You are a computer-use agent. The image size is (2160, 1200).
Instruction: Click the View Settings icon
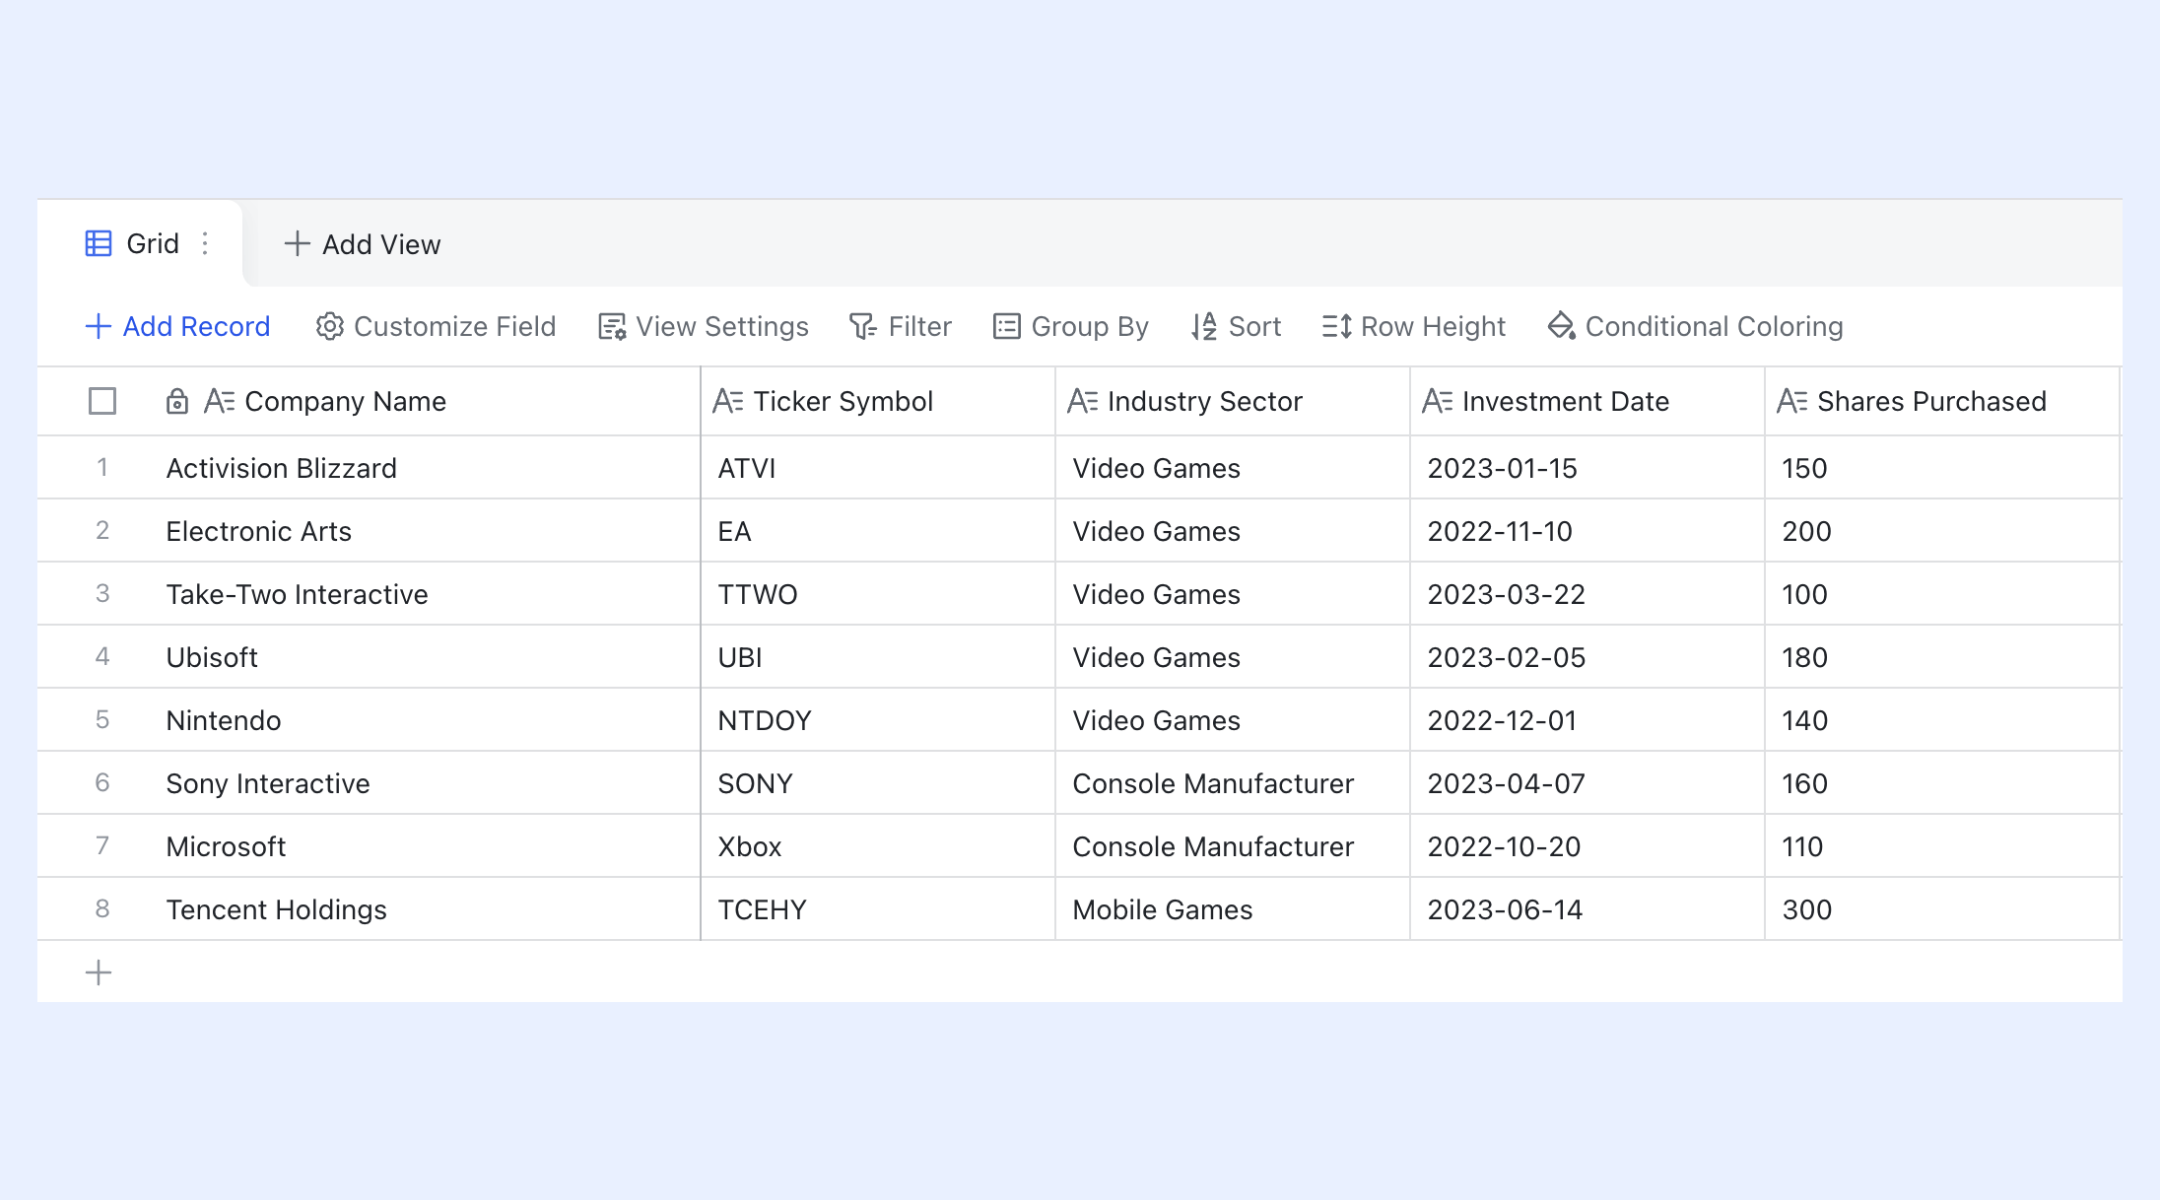pyautogui.click(x=612, y=327)
